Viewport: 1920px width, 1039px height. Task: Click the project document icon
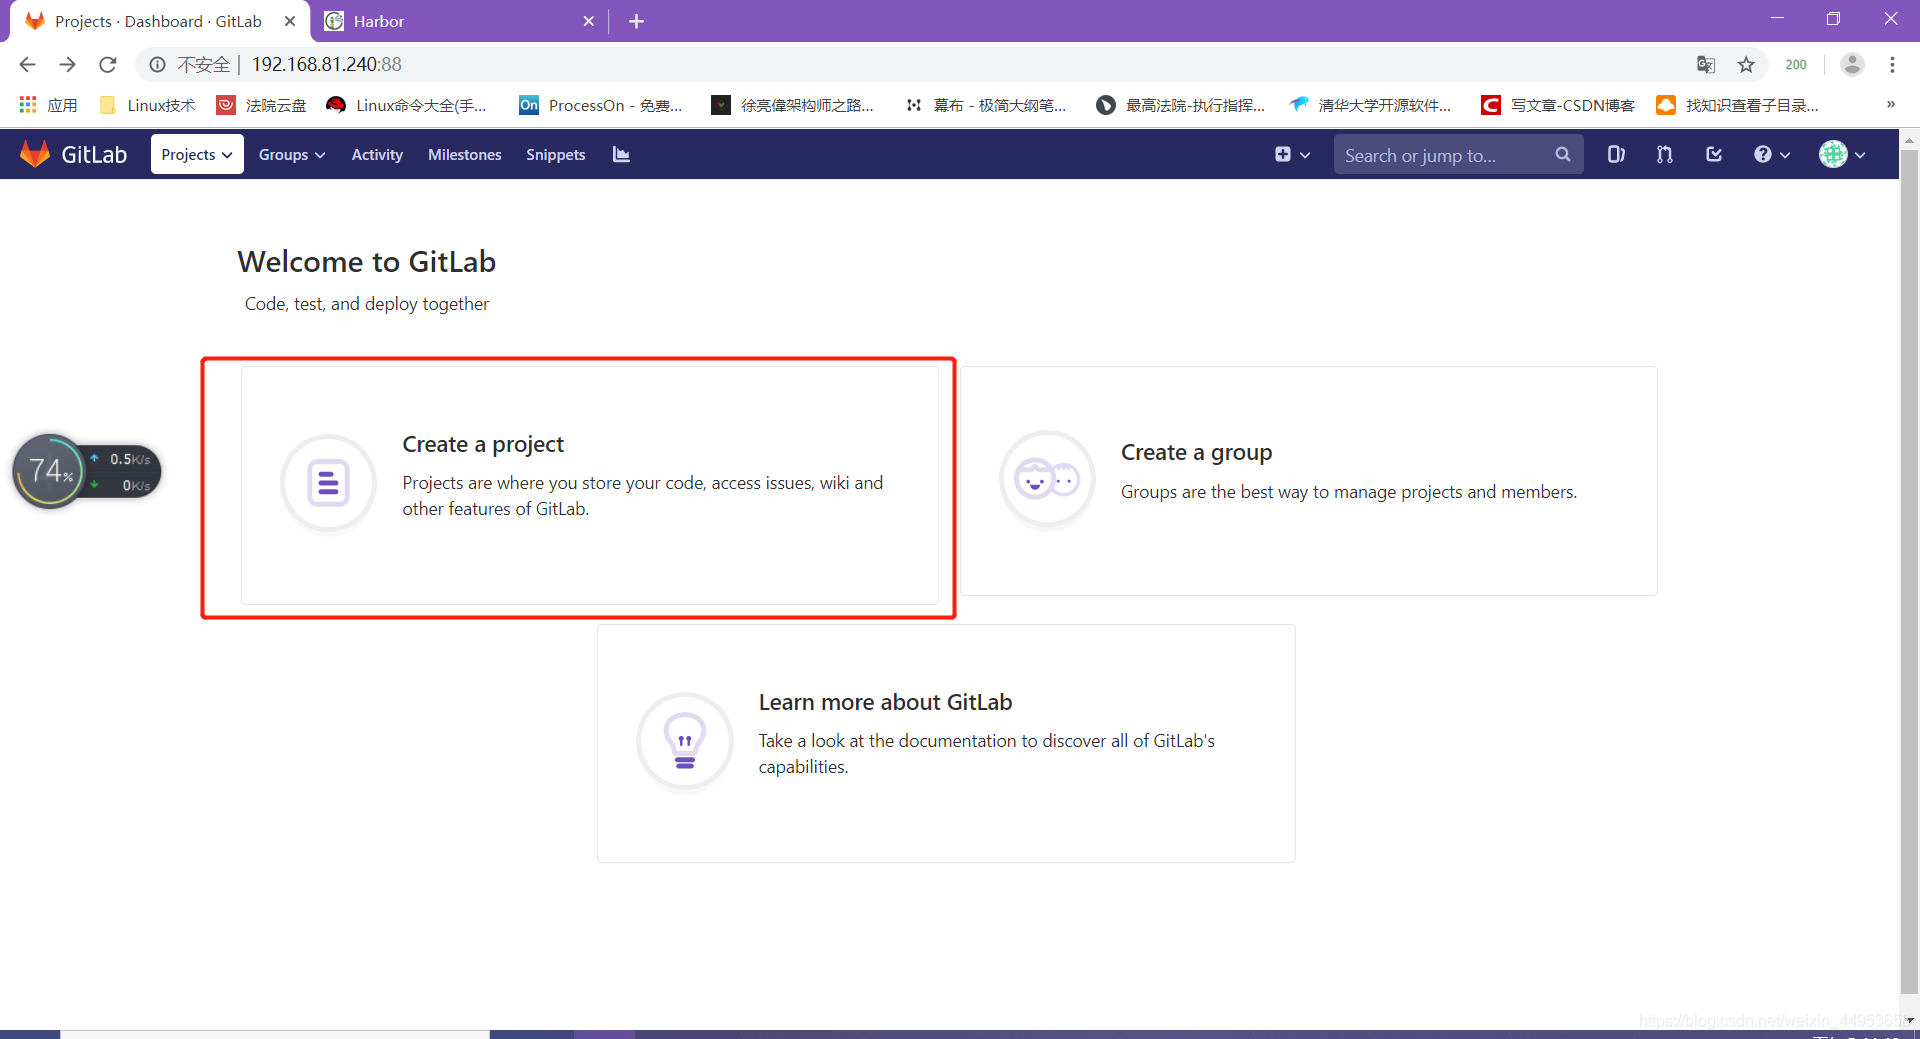(x=328, y=484)
